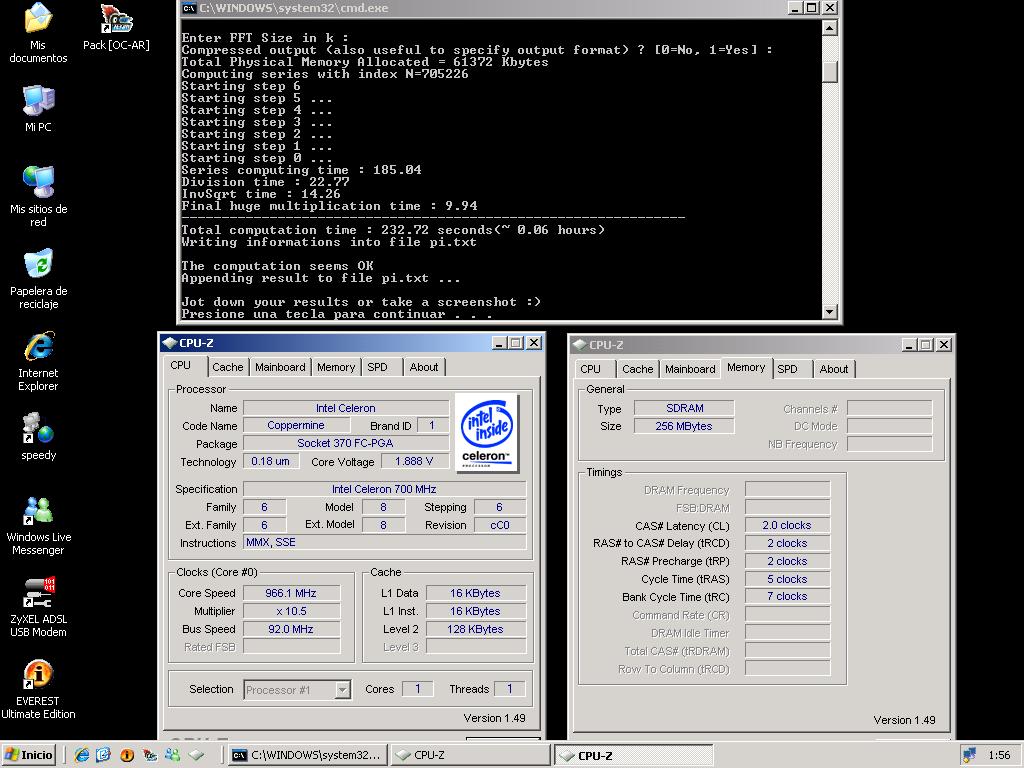Click Internet Explorer quick launch icon
This screenshot has height=768, width=1024.
click(x=82, y=755)
